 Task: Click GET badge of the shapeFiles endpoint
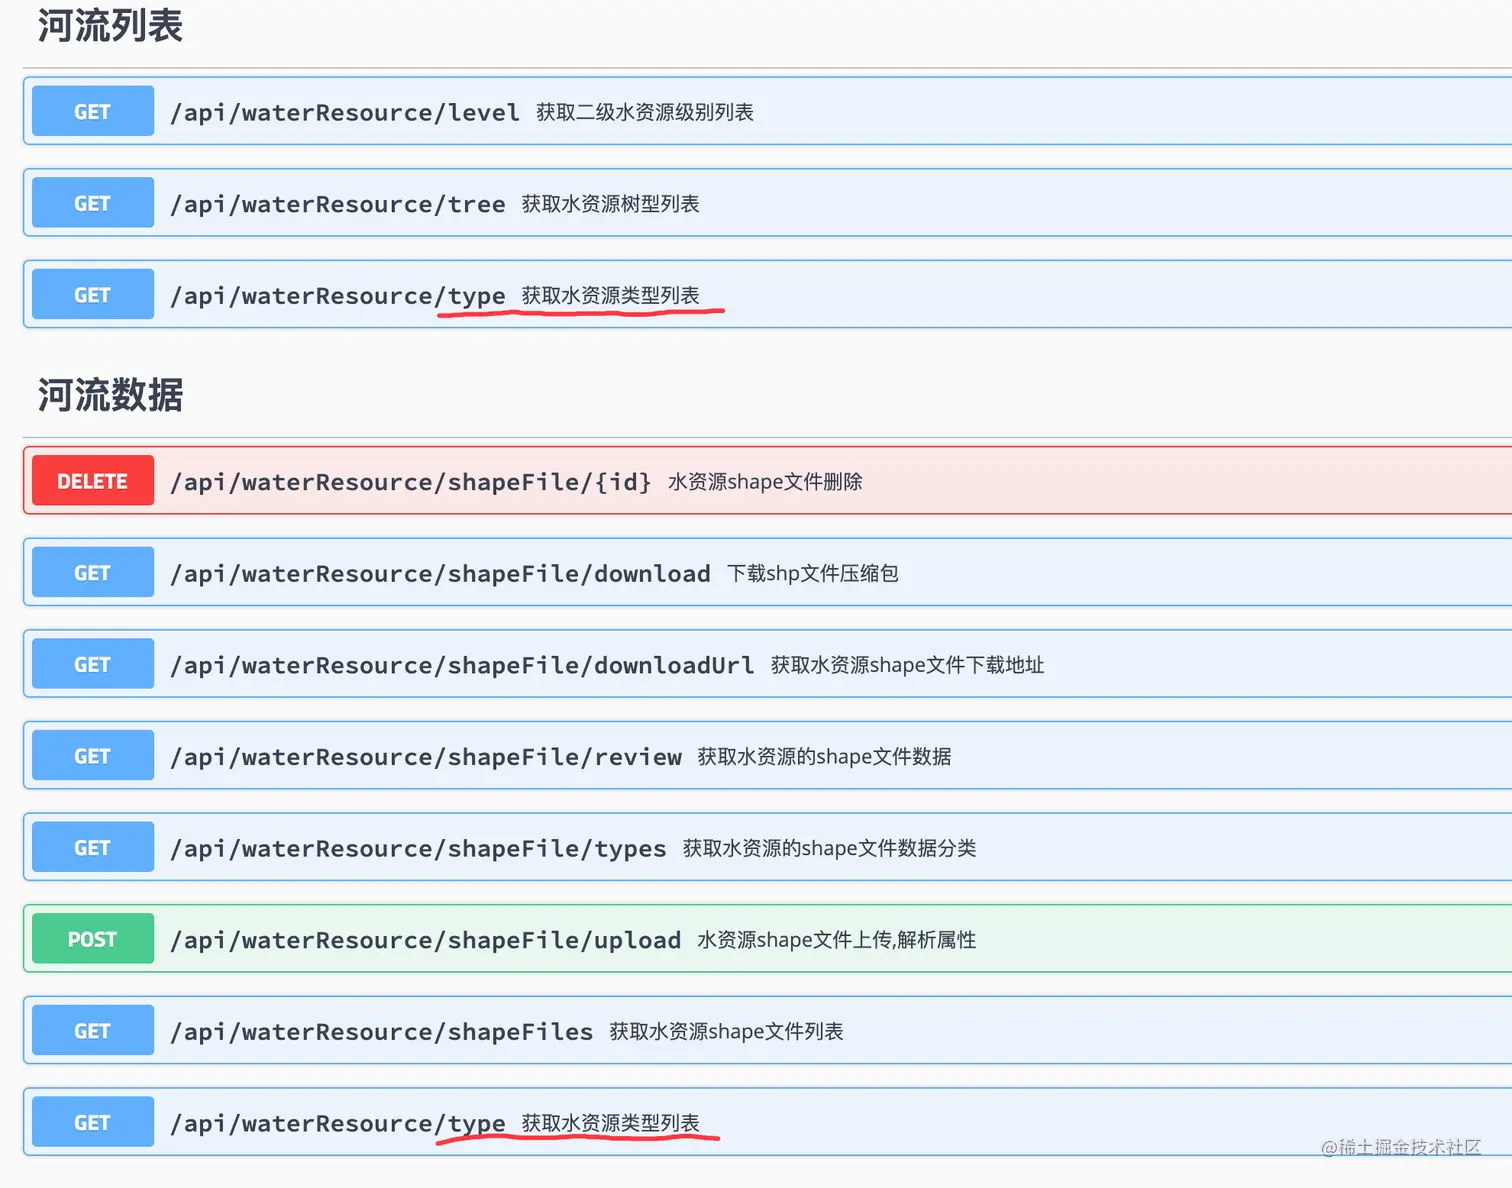(x=93, y=1031)
